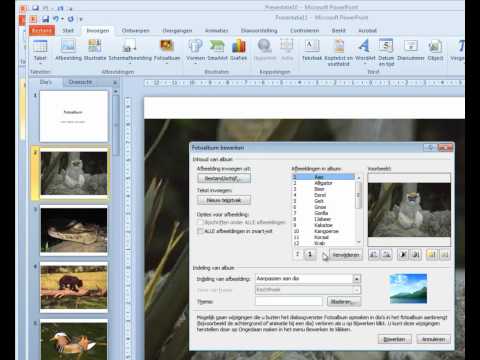Toggle 'ALLE afbeeldingen in zwart-wit' checkbox
The height and width of the screenshot is (360, 480).
pyautogui.click(x=200, y=231)
